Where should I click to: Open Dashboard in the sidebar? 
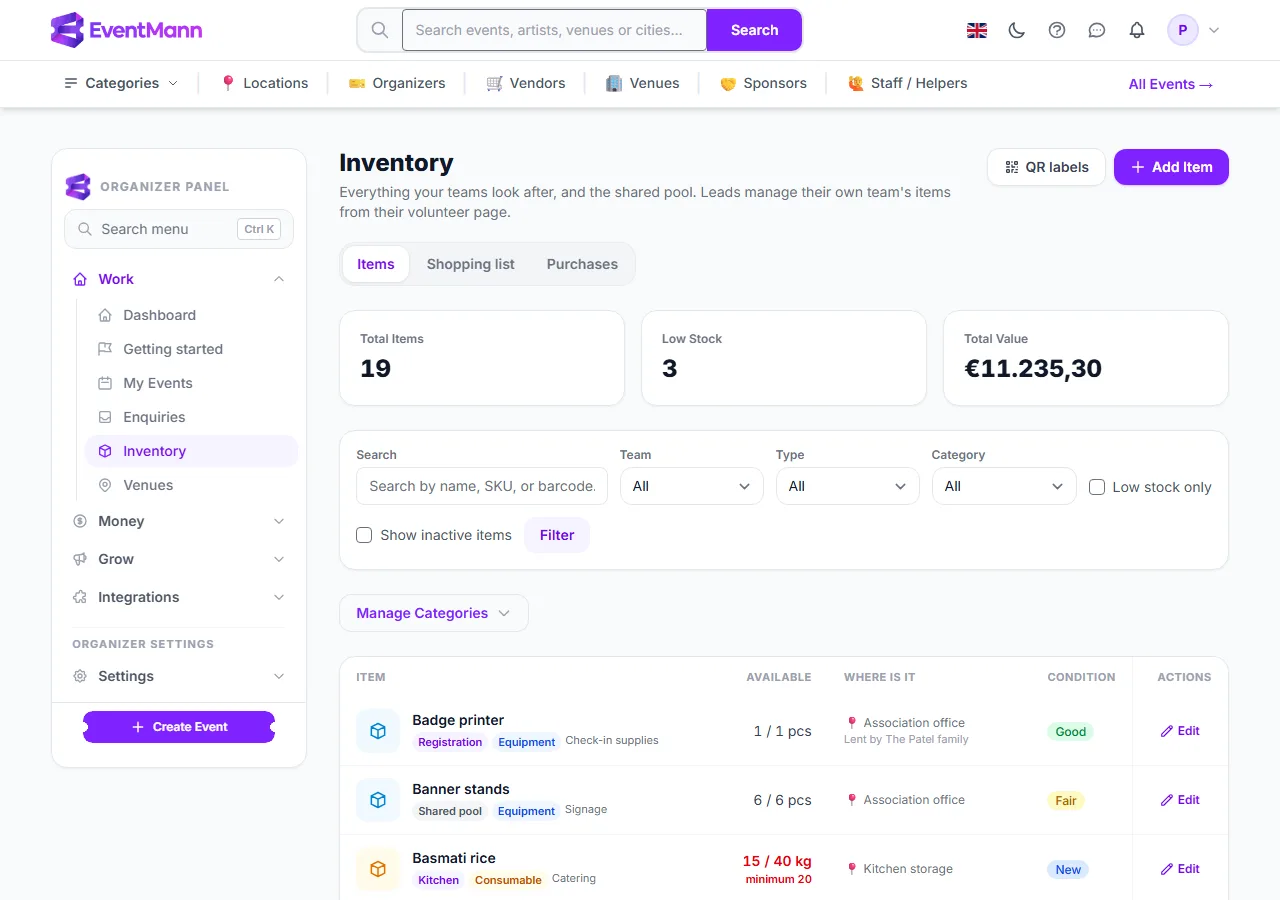tap(191, 315)
